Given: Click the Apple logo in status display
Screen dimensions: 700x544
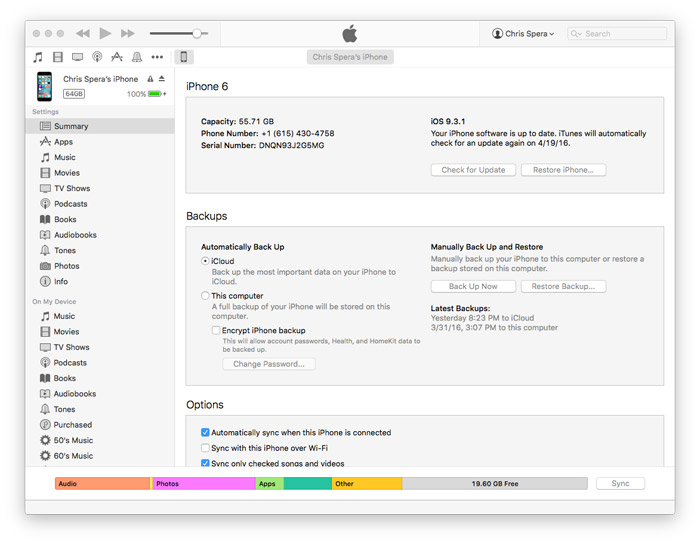Looking at the screenshot, I should click(x=350, y=33).
